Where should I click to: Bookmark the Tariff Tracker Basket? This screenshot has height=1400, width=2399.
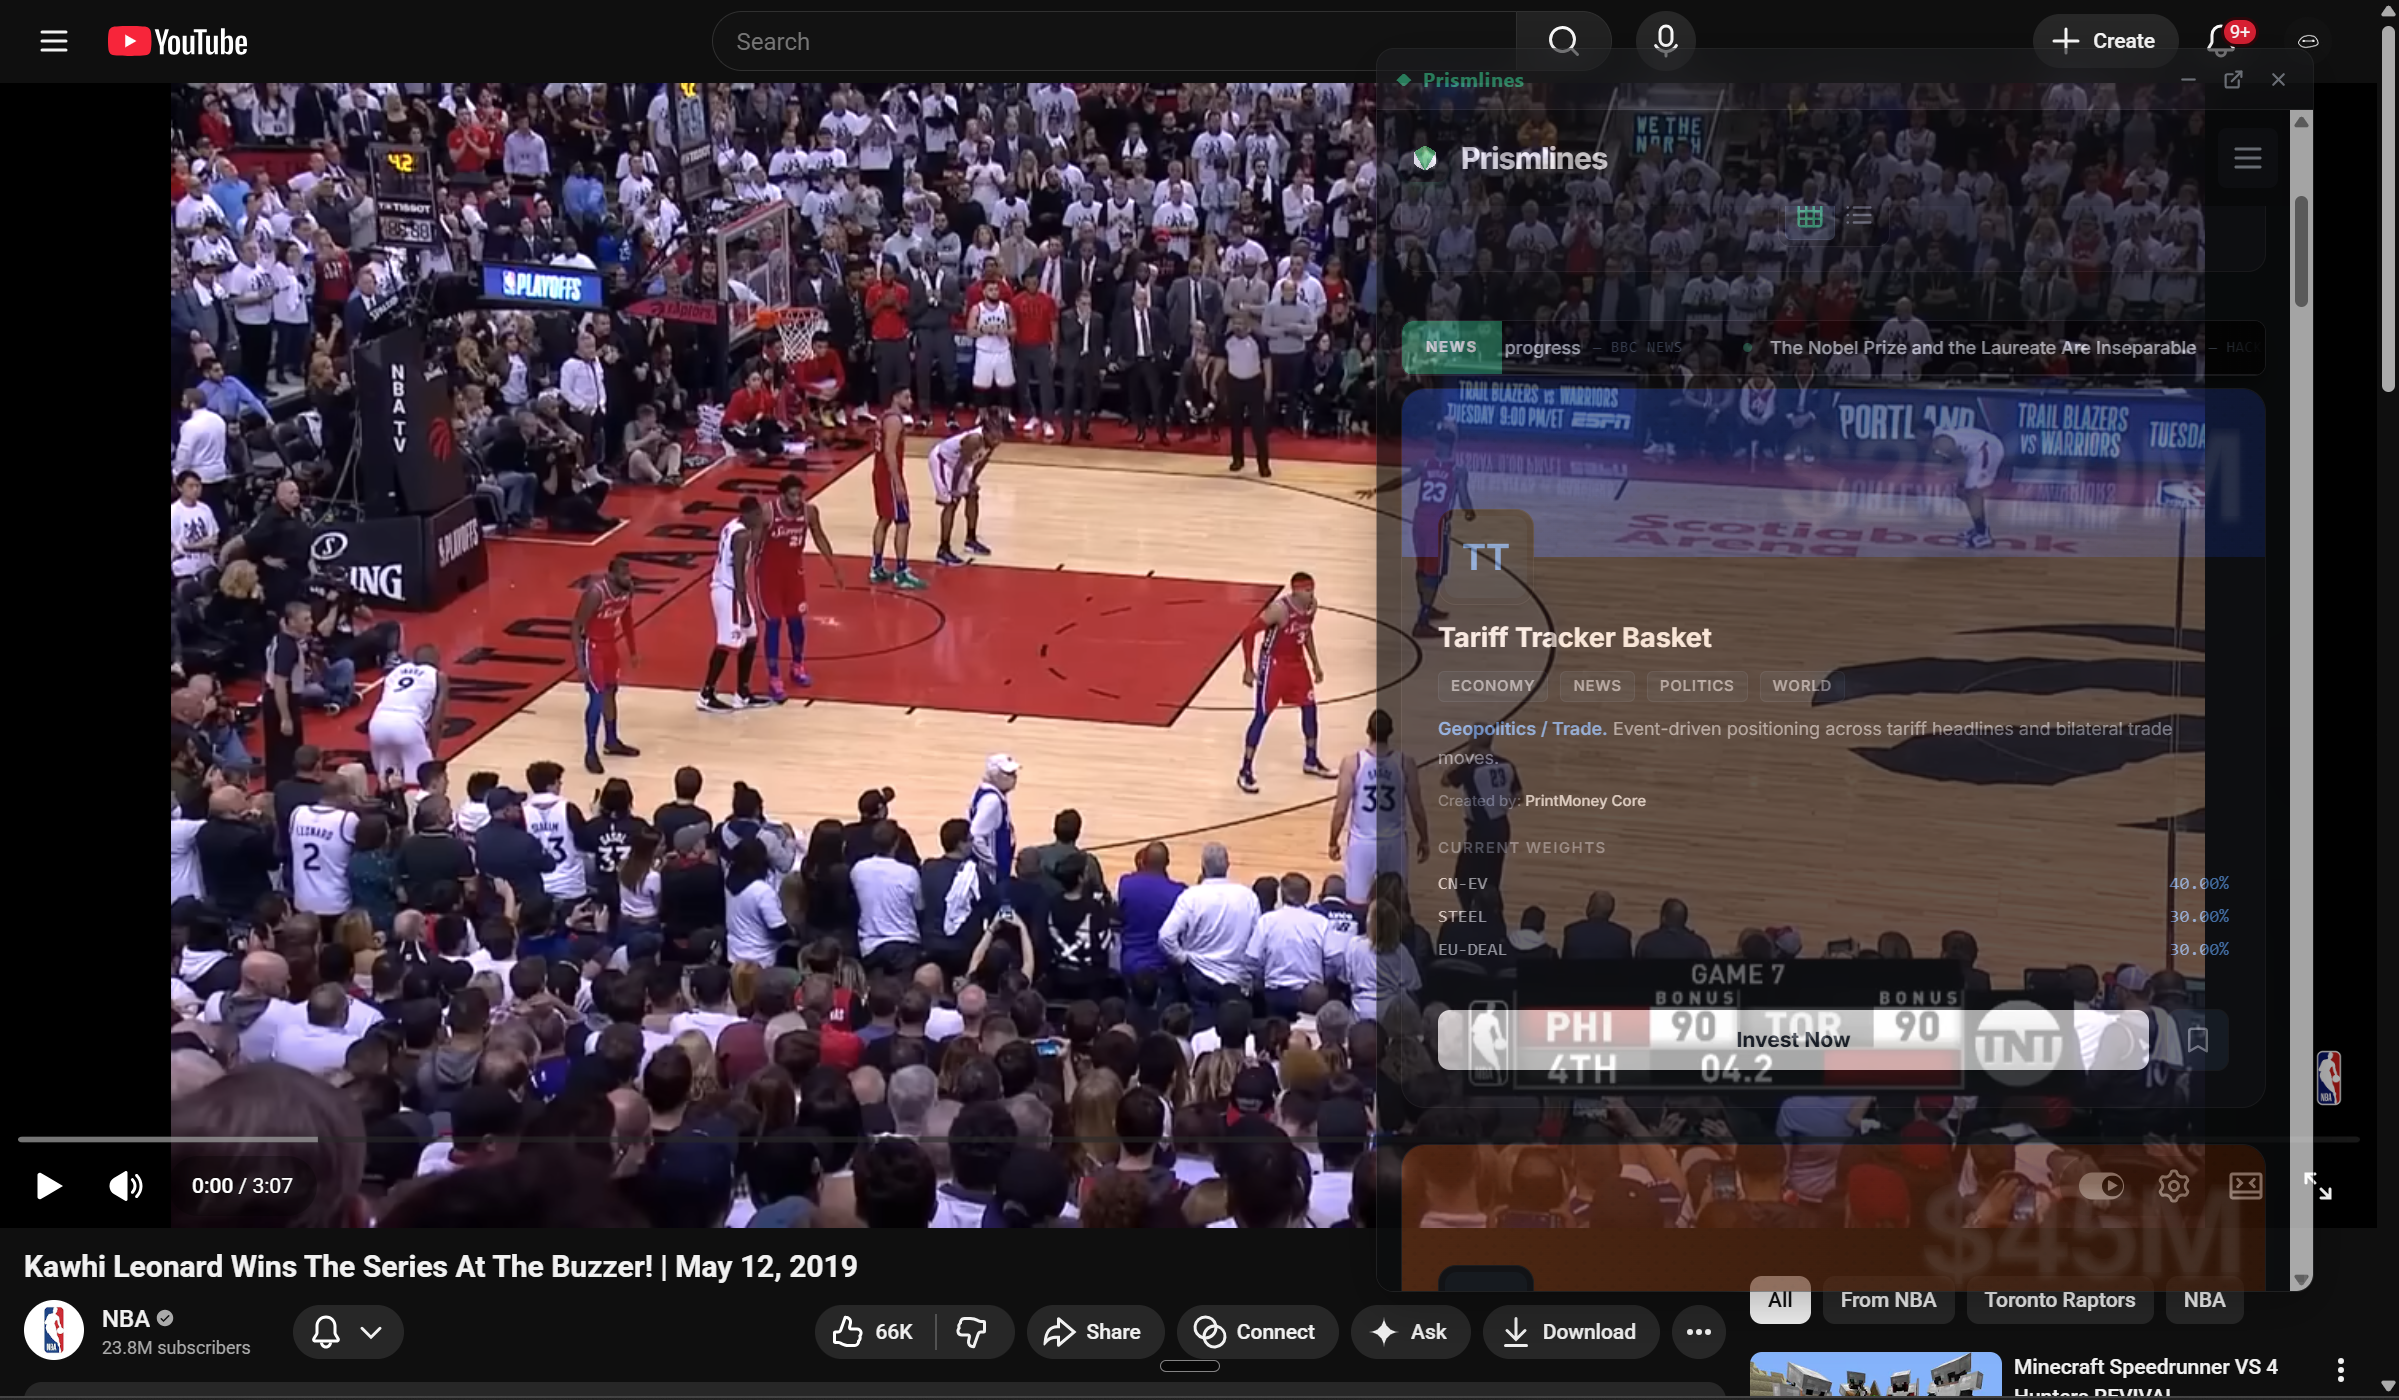pyautogui.click(x=2197, y=1040)
